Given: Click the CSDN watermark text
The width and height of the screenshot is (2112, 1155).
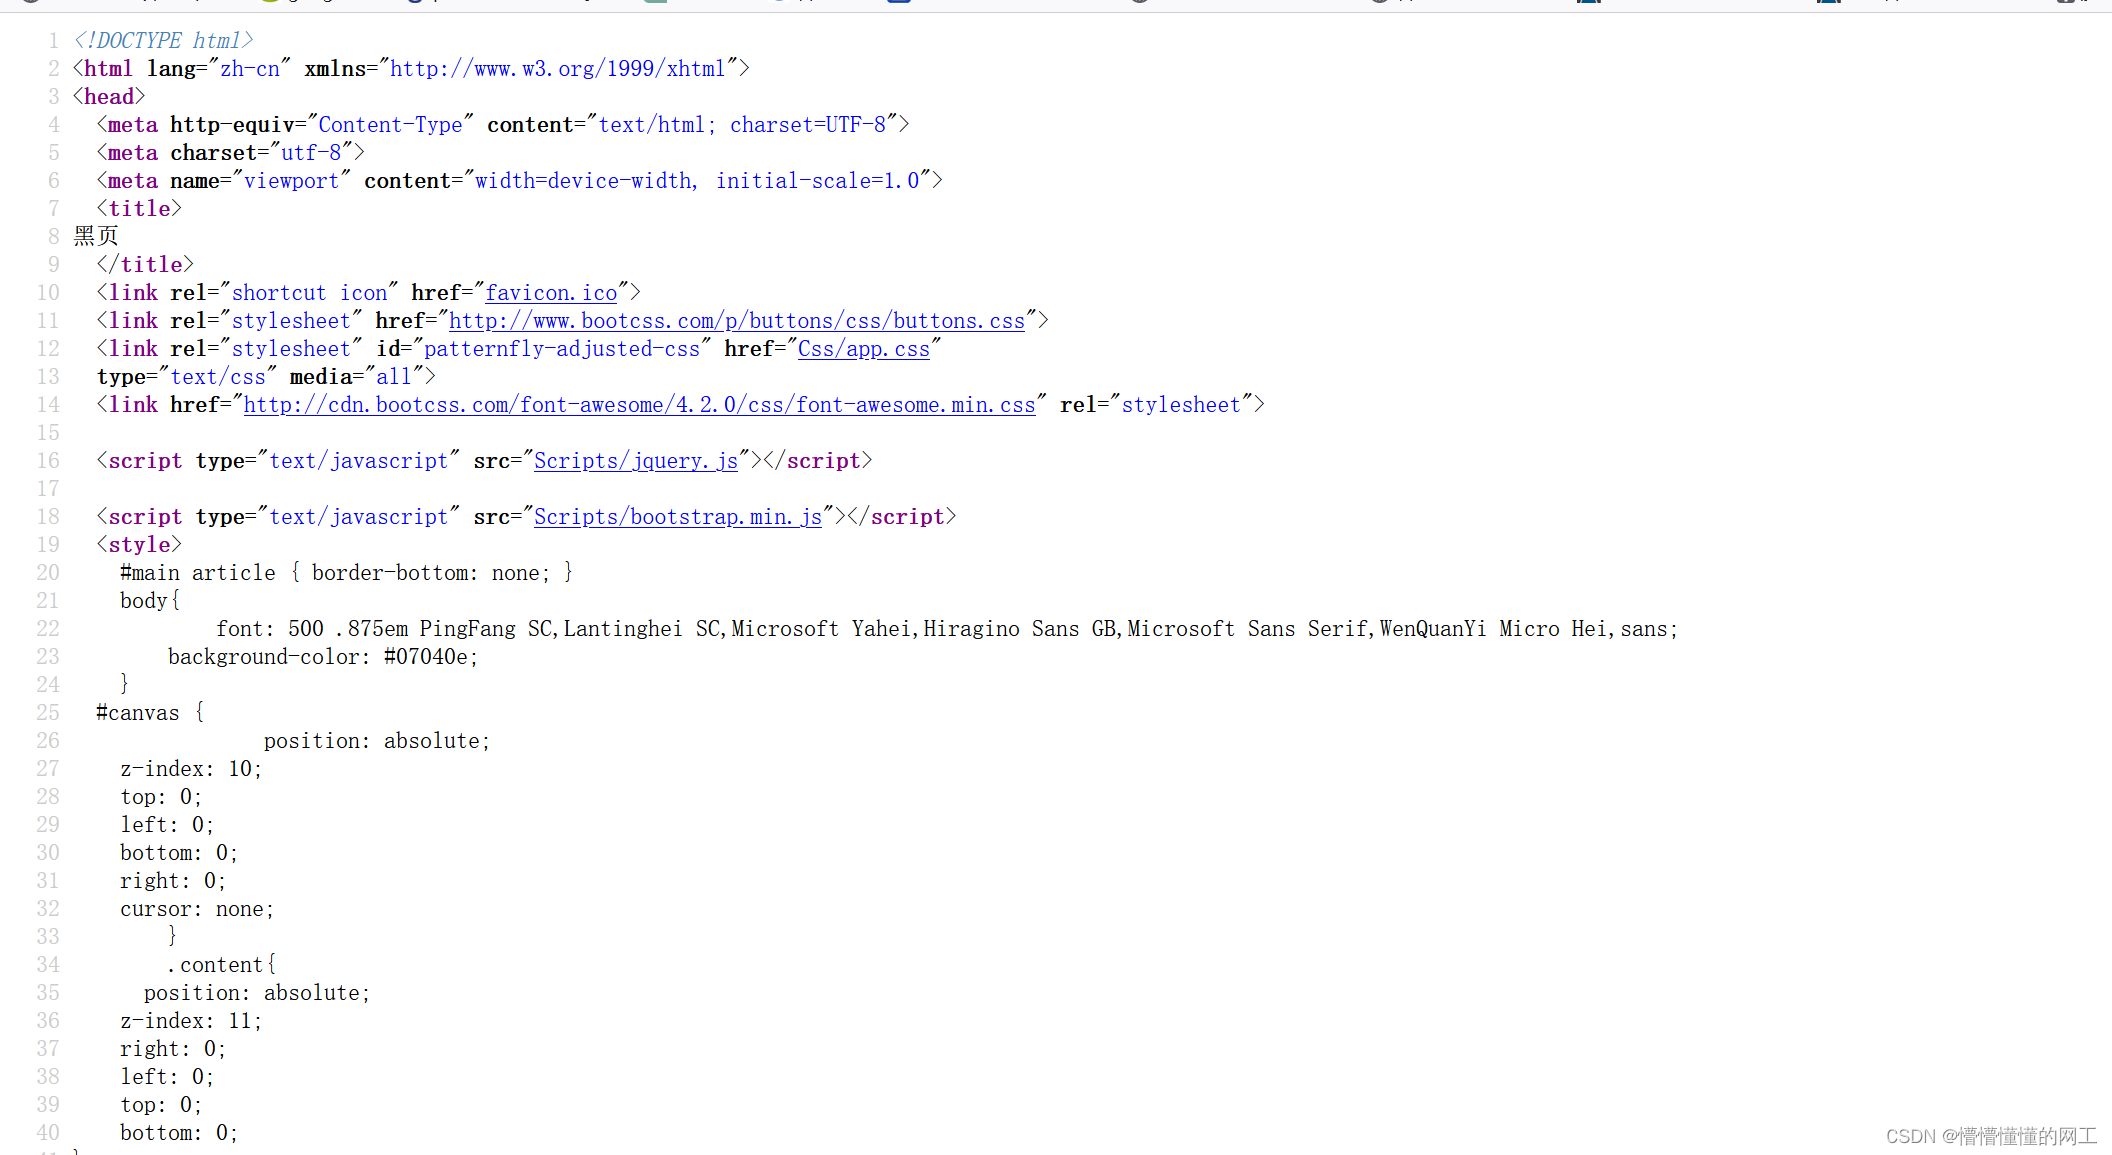Looking at the screenshot, I should pyautogui.click(x=1990, y=1136).
